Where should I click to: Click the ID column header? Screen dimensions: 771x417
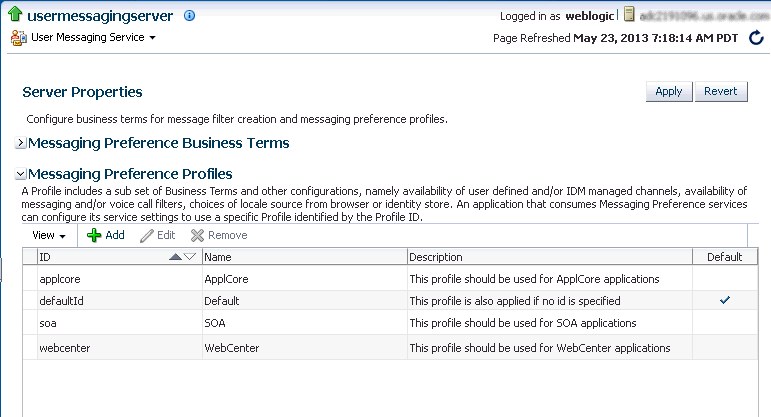pos(119,257)
